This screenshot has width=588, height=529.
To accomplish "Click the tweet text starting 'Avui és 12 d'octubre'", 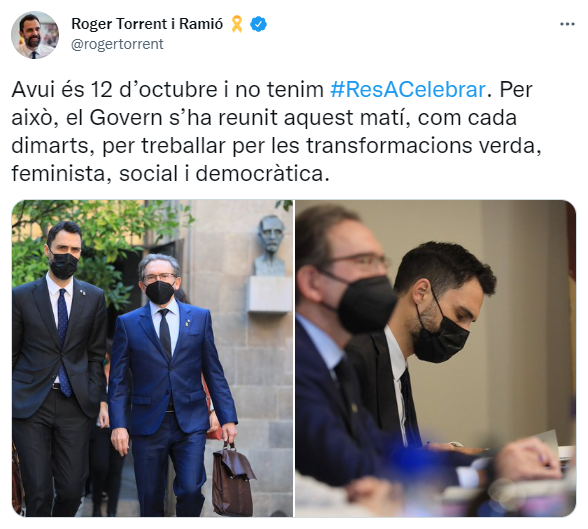I will click(276, 132).
